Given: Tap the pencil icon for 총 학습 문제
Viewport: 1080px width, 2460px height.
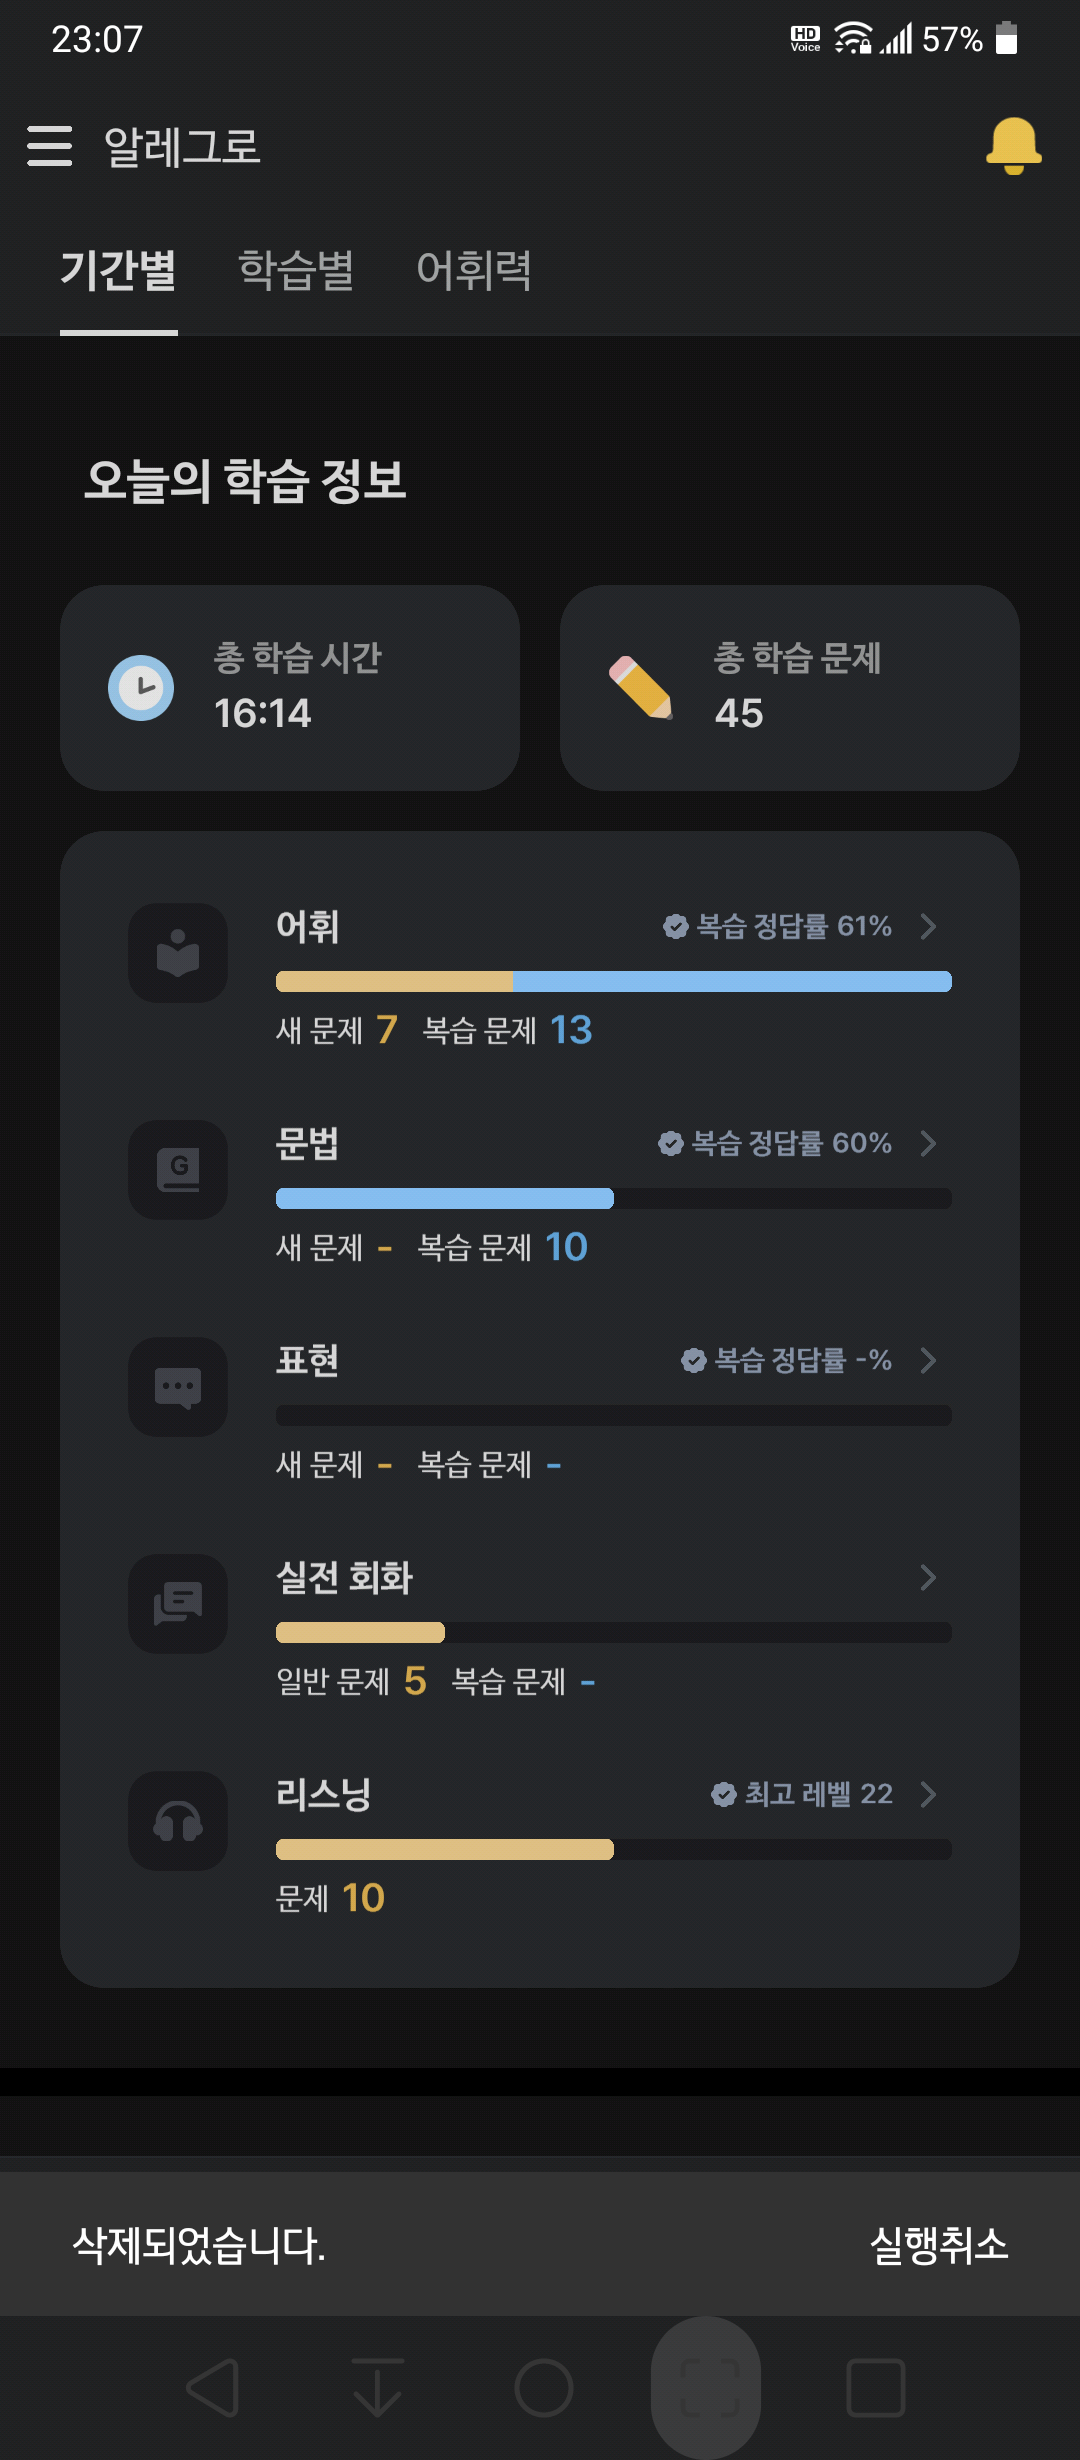Looking at the screenshot, I should click(641, 688).
